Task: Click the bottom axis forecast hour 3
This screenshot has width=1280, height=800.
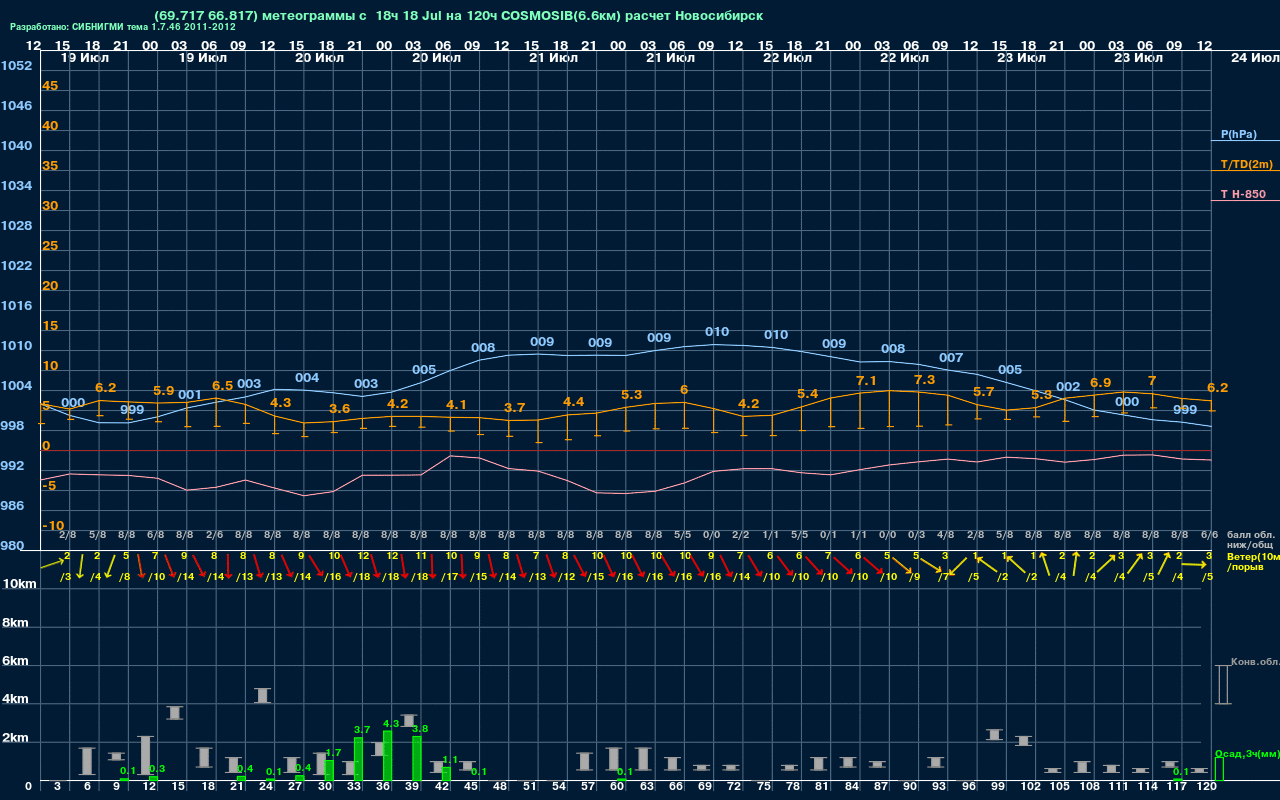Action: pos(57,787)
